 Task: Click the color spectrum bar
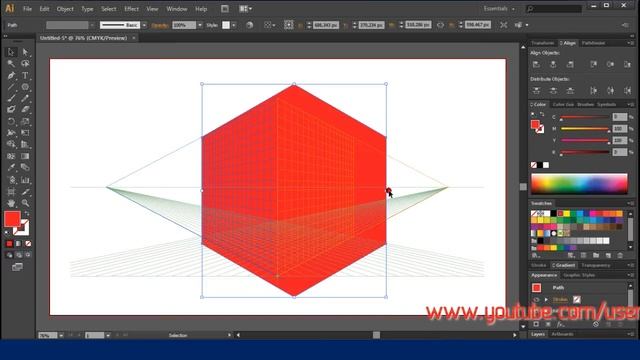pos(579,183)
